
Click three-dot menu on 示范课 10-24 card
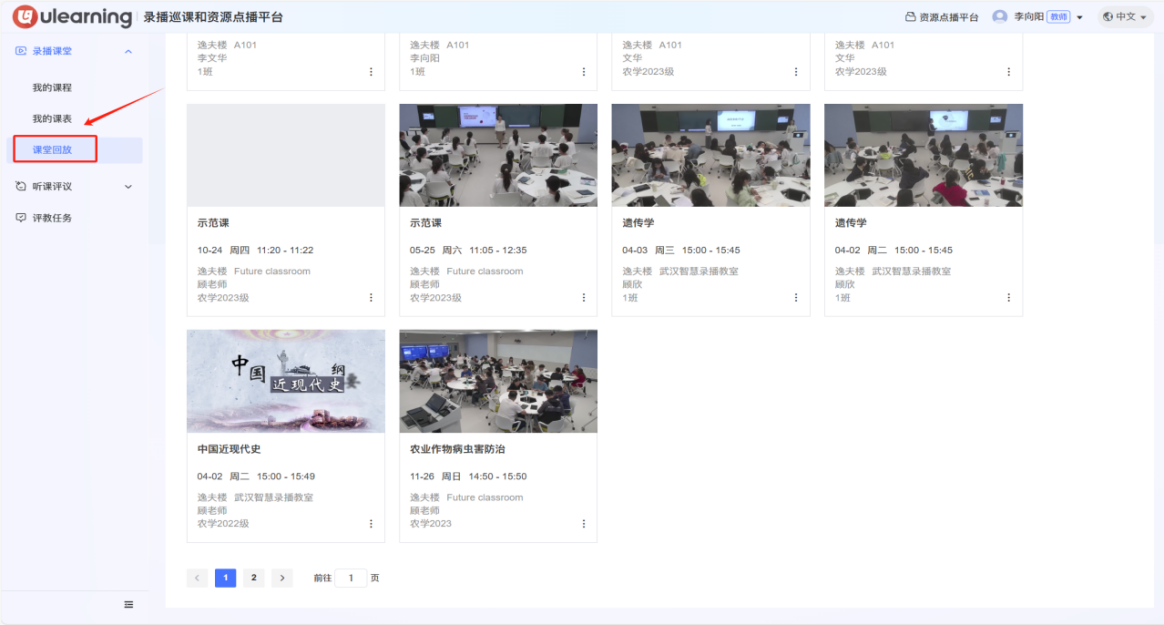(x=371, y=298)
